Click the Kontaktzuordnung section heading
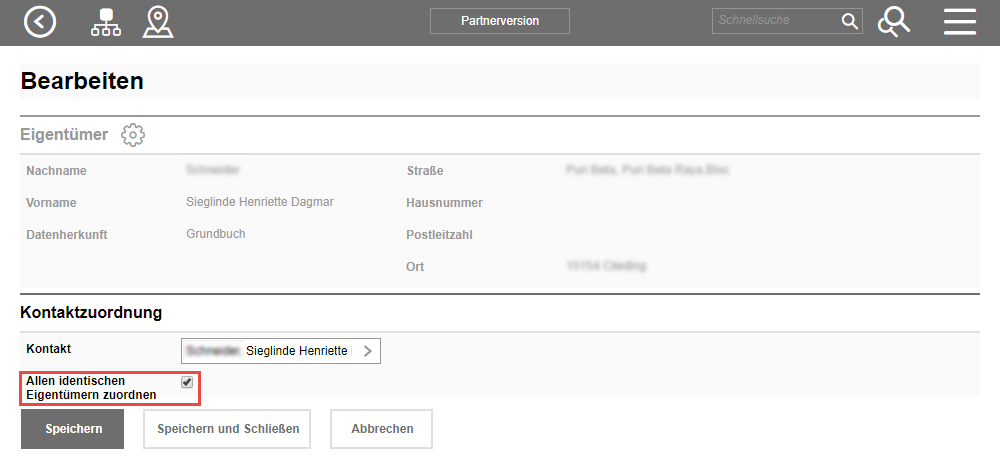 [91, 313]
